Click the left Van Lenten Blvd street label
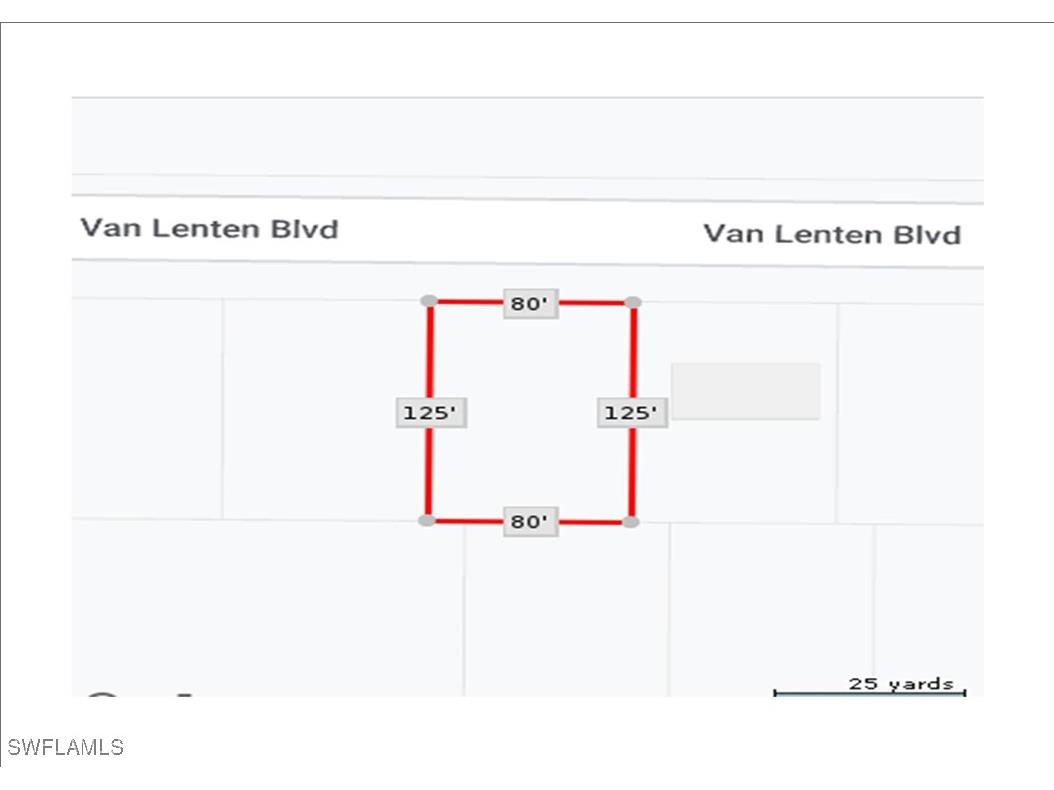The width and height of the screenshot is (1054, 790). (x=210, y=229)
